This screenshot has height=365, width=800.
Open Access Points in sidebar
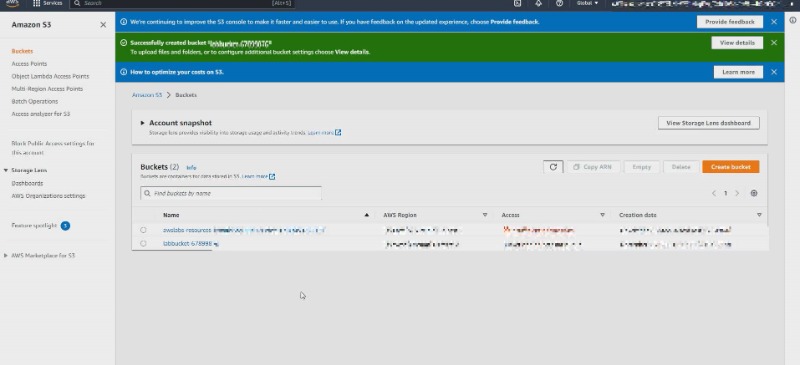29,64
